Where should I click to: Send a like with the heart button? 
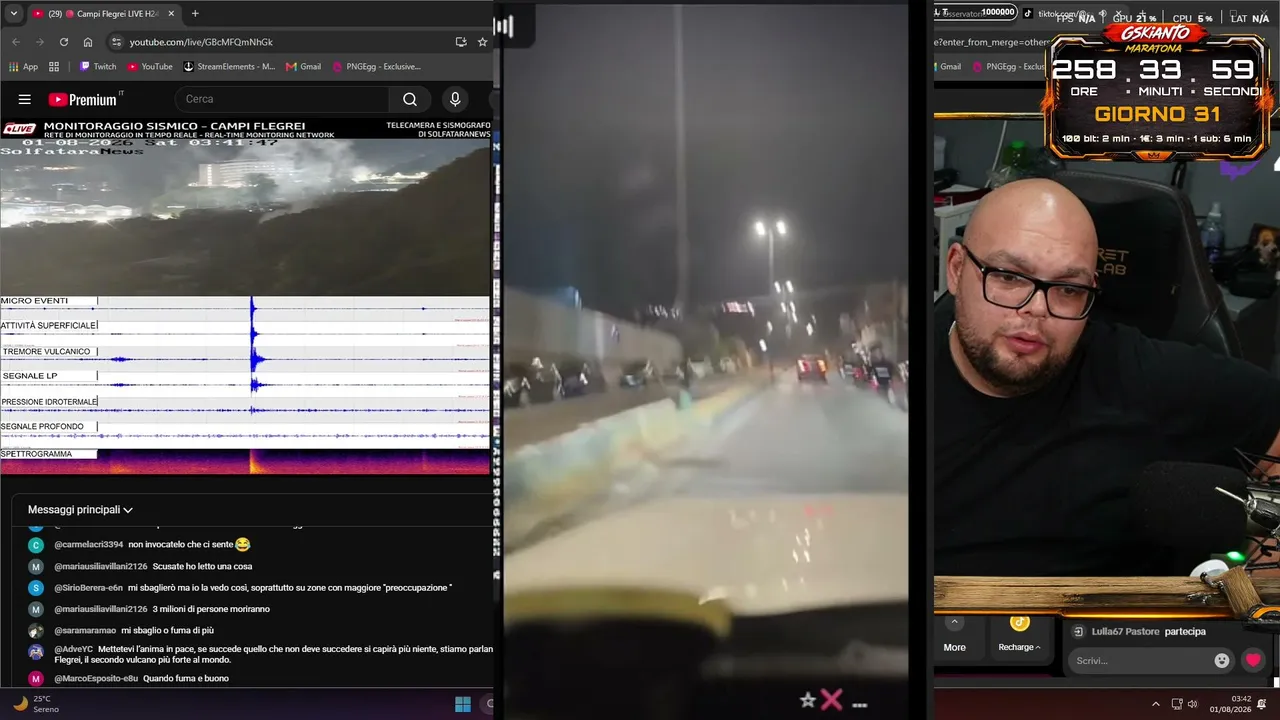click(1253, 661)
